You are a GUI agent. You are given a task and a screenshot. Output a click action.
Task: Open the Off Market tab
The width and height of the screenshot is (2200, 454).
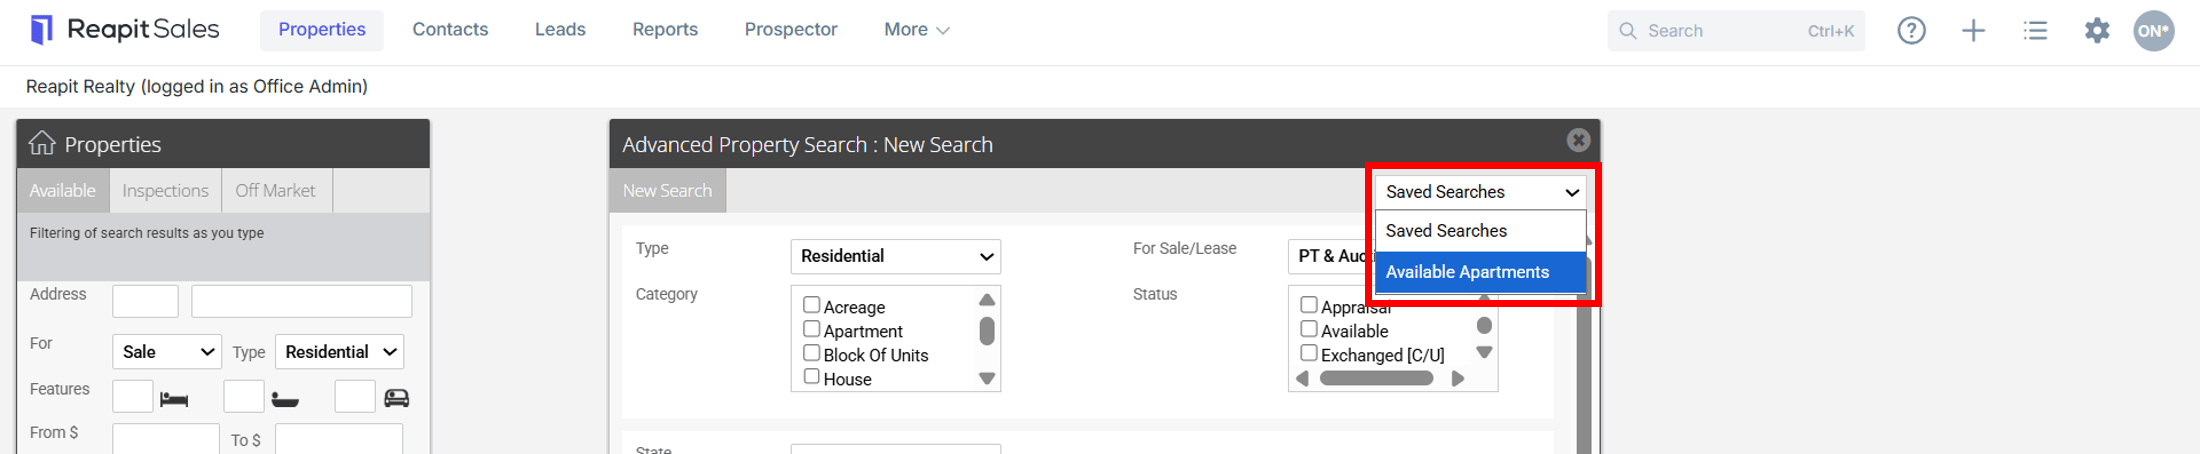275,190
